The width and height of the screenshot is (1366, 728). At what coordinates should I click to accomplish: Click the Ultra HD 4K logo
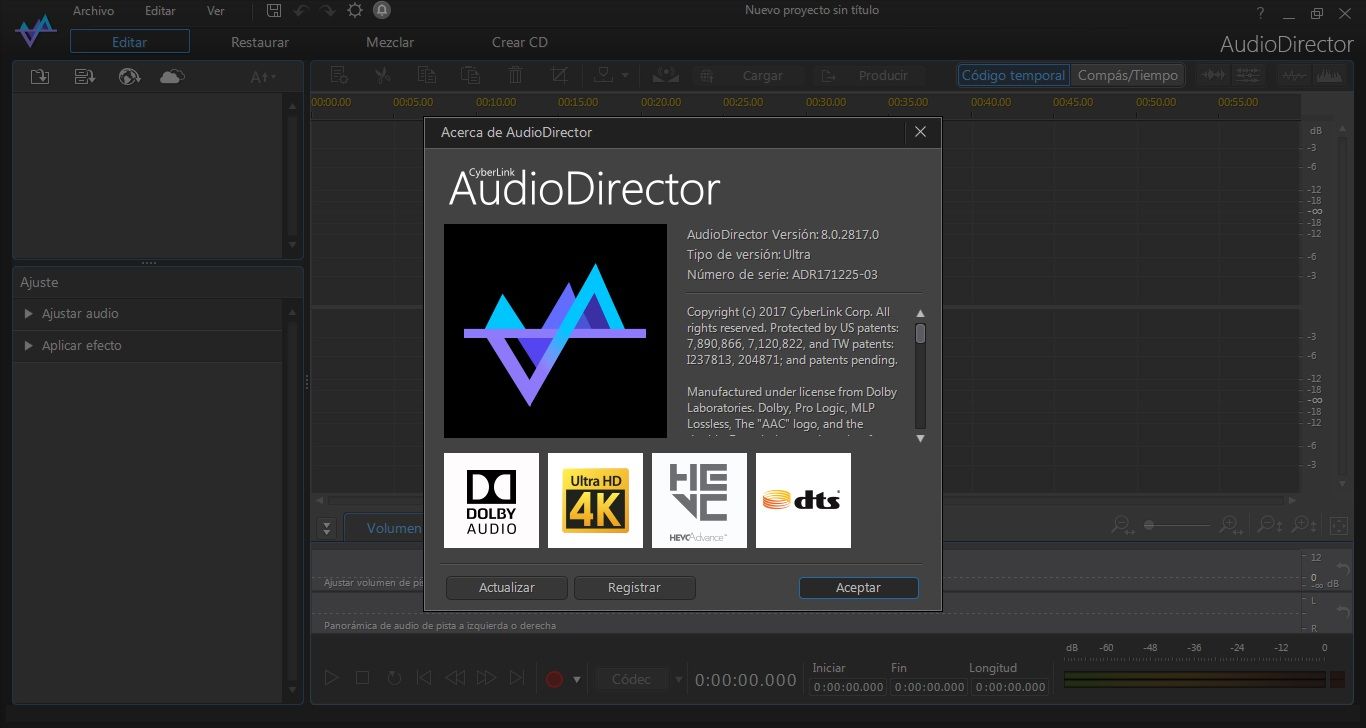pos(595,500)
